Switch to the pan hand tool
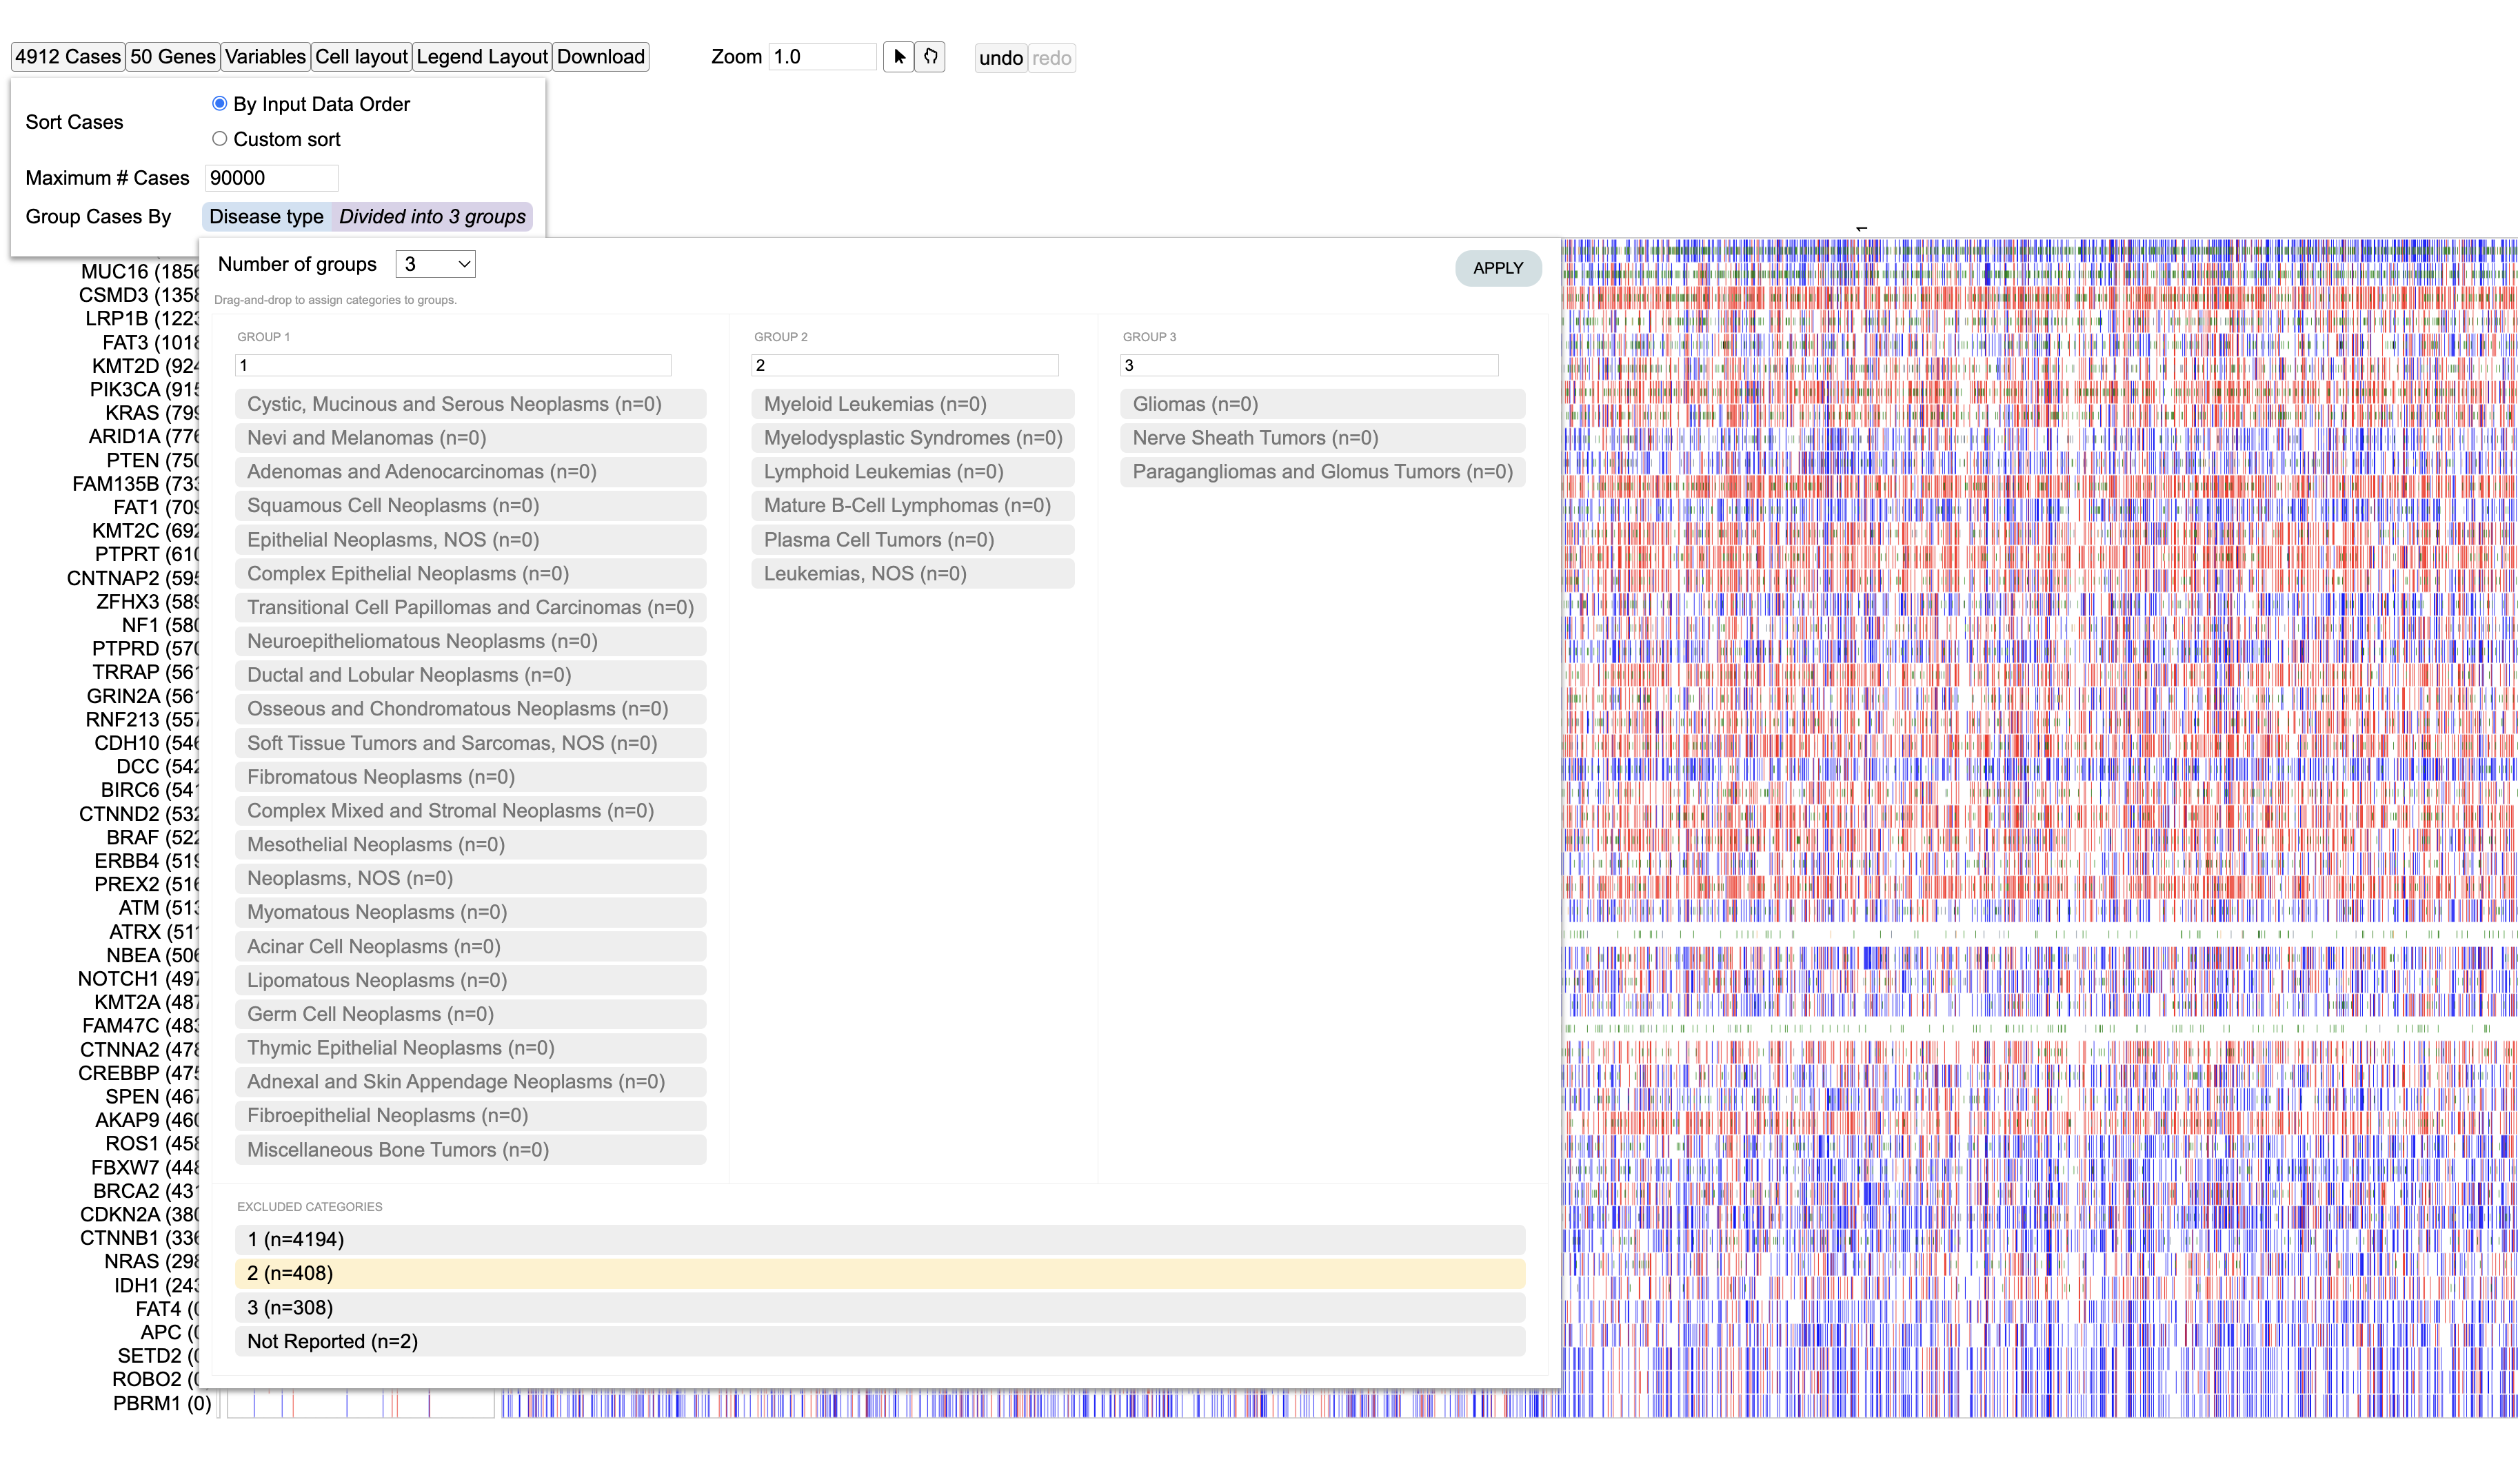Screen dimensions: 2518x1484 point(930,57)
